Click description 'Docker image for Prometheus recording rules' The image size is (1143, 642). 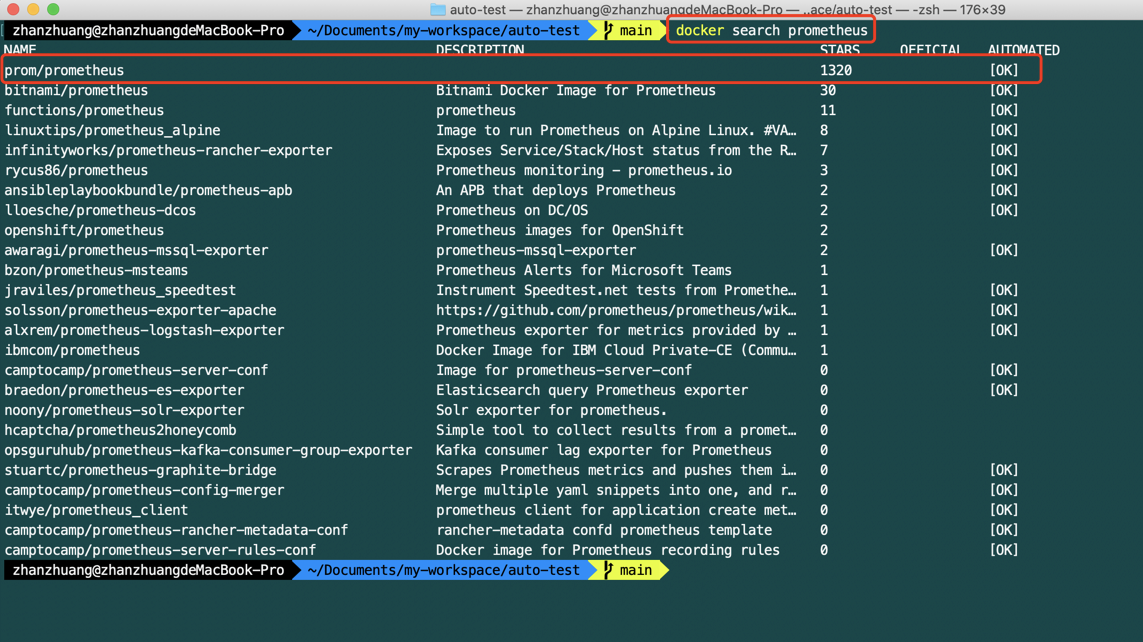coord(608,550)
